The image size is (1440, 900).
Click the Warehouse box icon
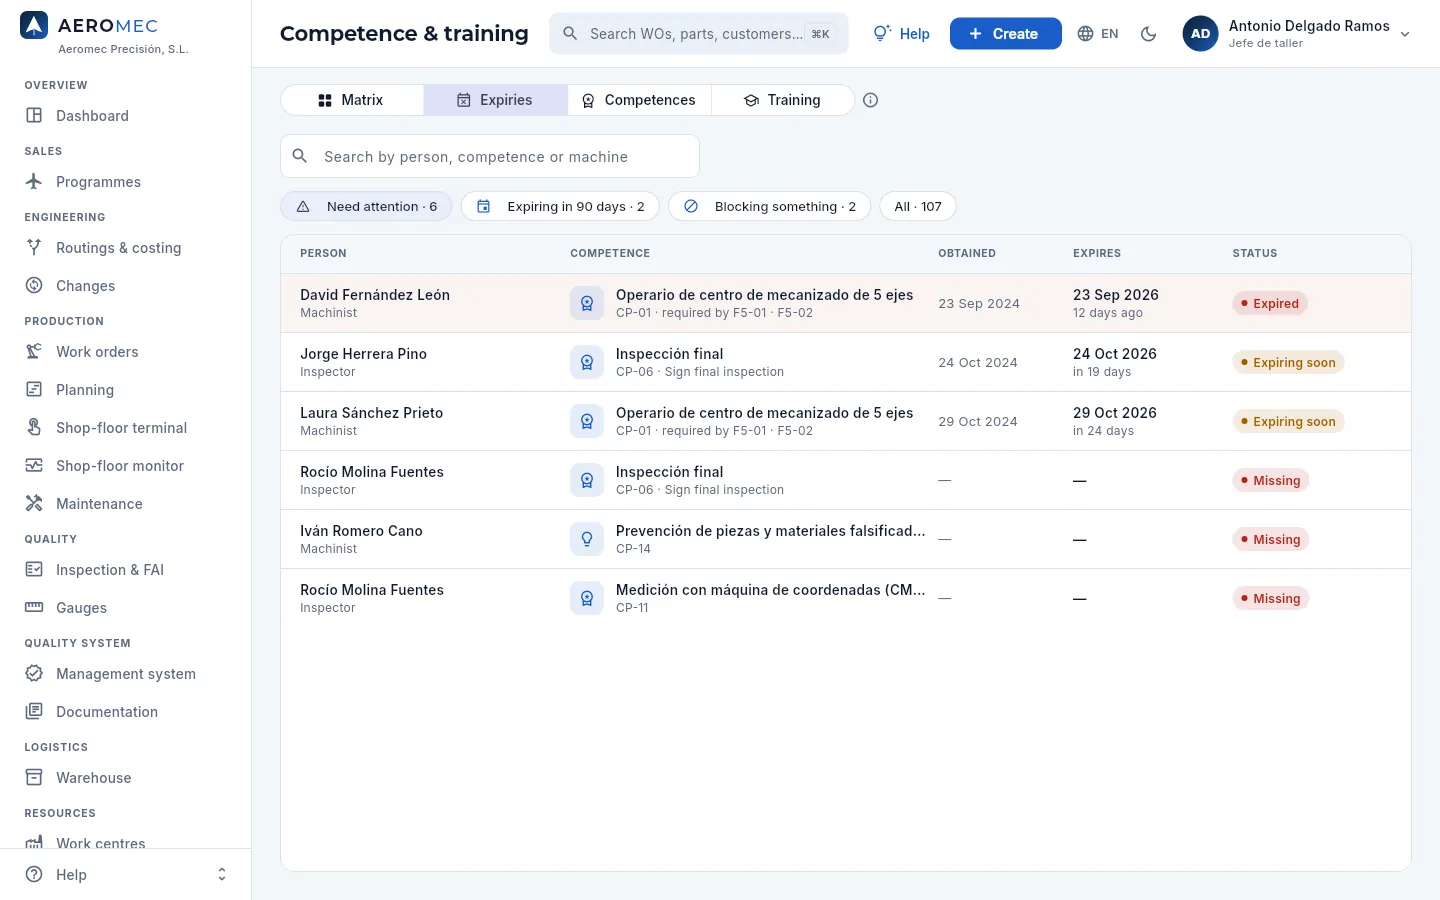34,777
